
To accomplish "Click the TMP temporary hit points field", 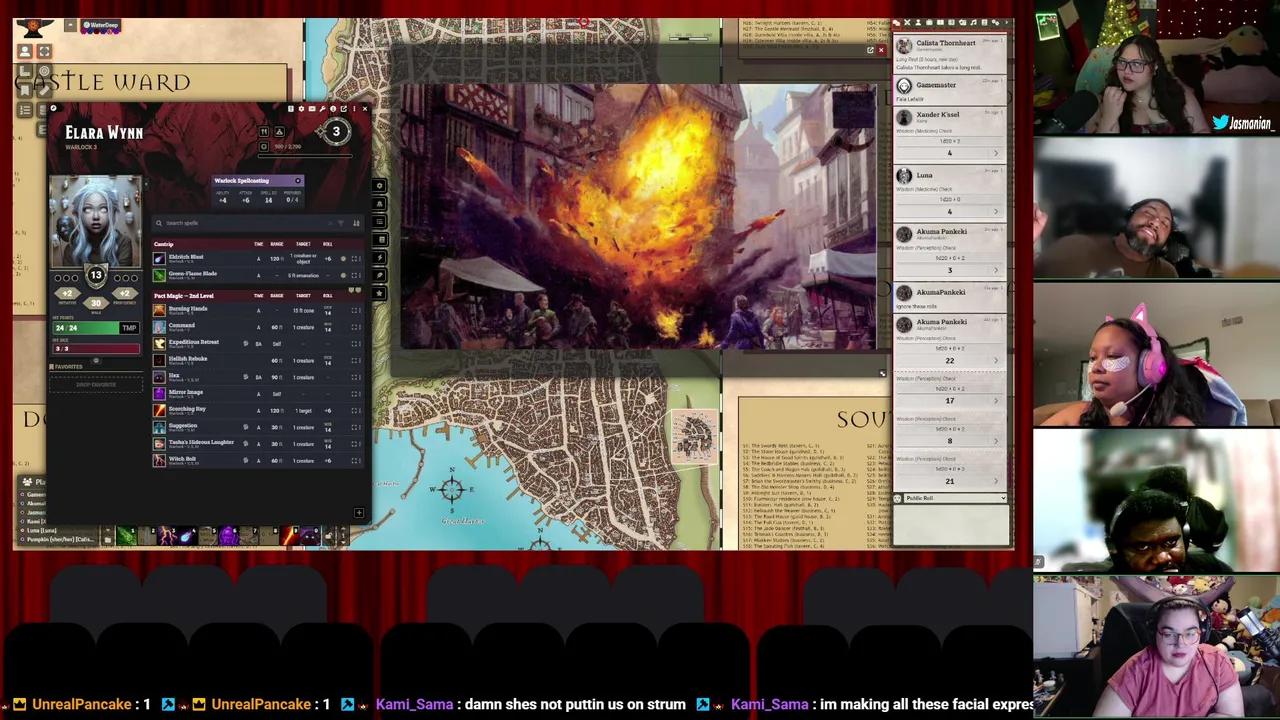I will pos(130,328).
